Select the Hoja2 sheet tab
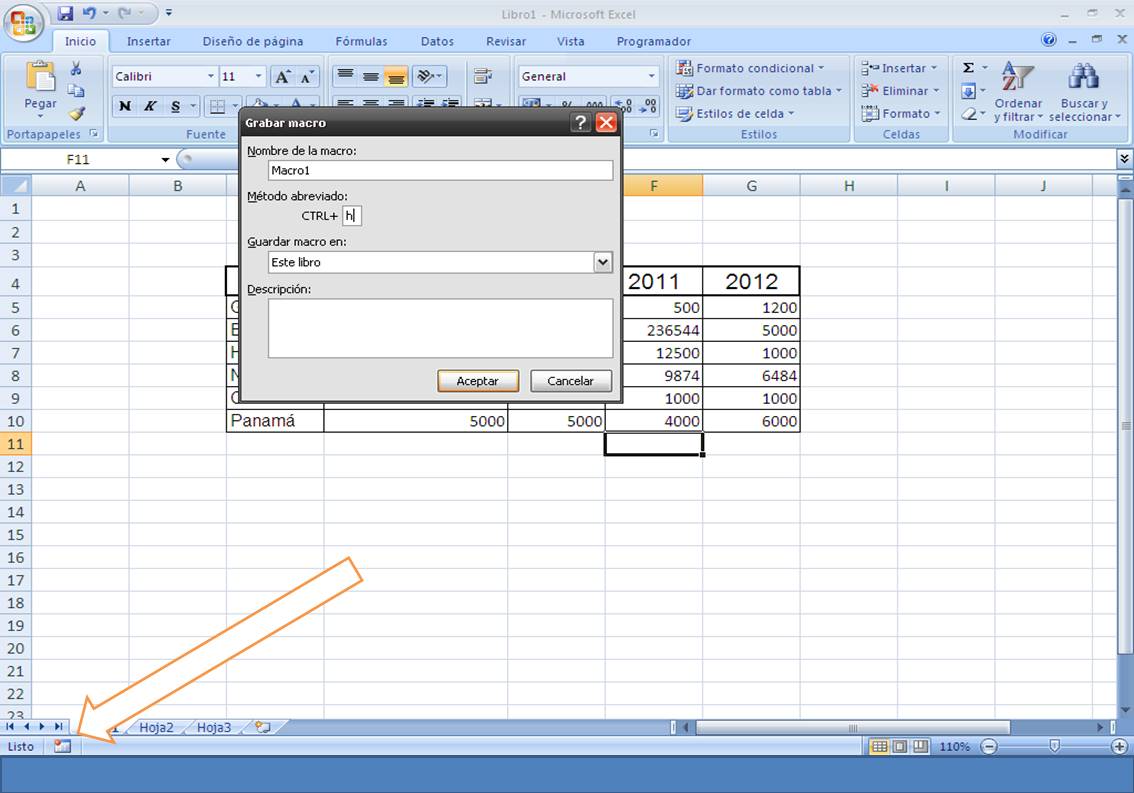The width and height of the screenshot is (1134, 793). click(x=156, y=727)
